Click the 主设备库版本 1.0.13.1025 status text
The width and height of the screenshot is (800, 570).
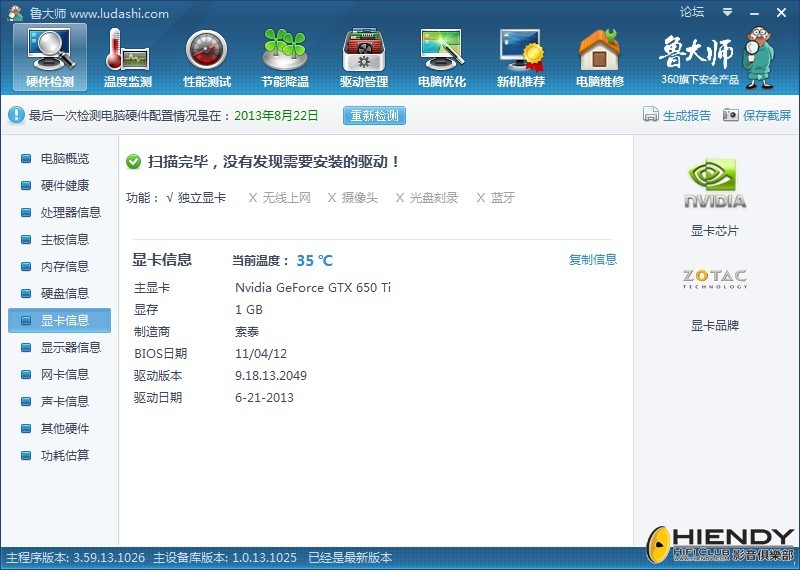point(225,558)
